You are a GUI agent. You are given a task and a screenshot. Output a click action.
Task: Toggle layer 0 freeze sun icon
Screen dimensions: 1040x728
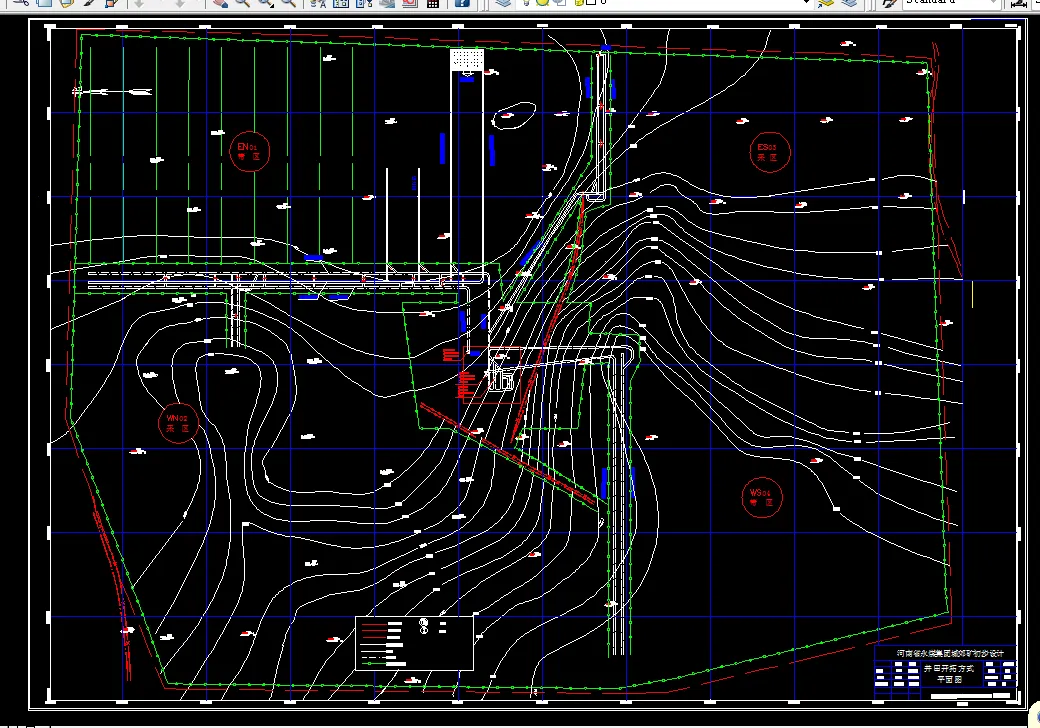tap(543, 2)
